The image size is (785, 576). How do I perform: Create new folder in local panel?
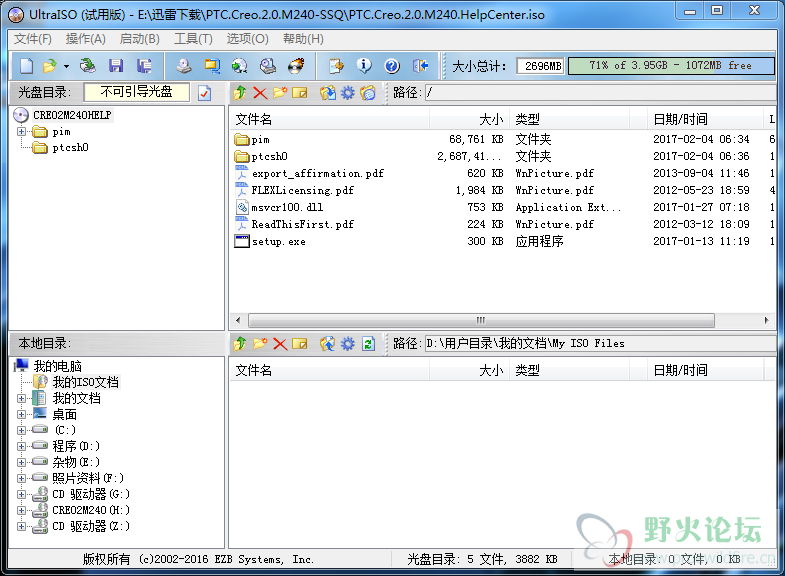(260, 344)
